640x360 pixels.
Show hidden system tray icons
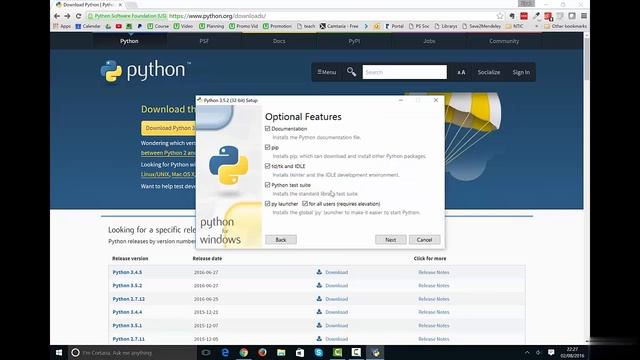(x=527, y=353)
